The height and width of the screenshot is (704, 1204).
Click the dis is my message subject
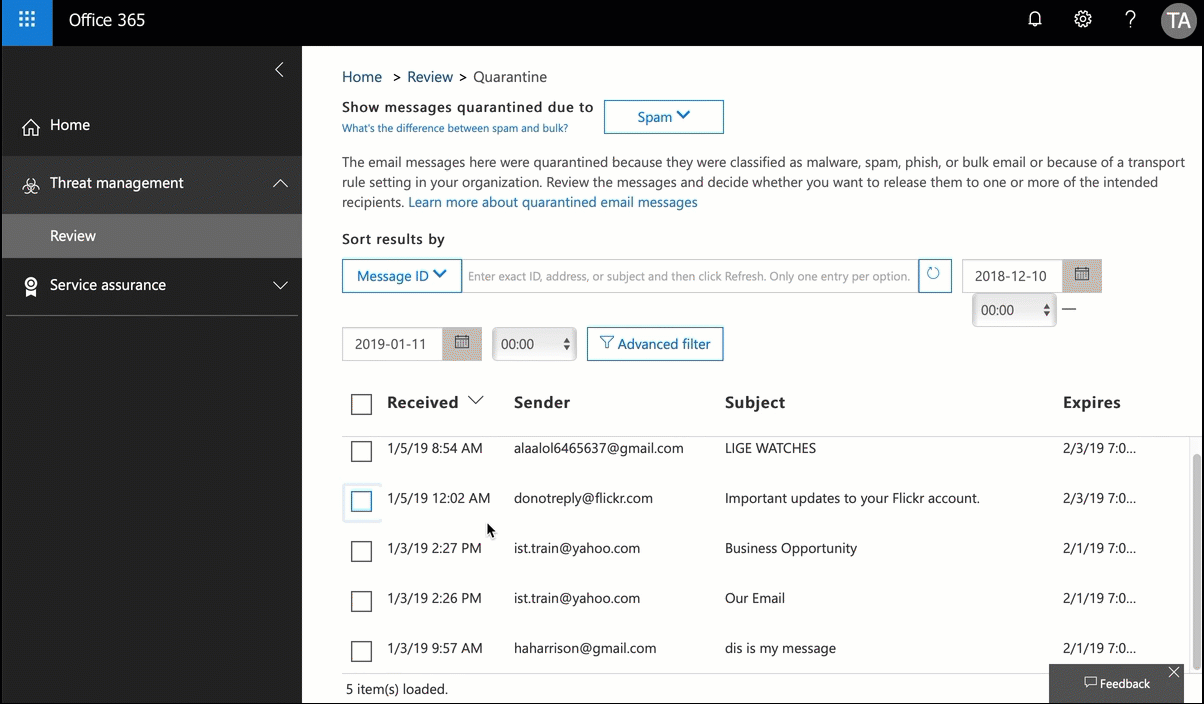[780, 648]
